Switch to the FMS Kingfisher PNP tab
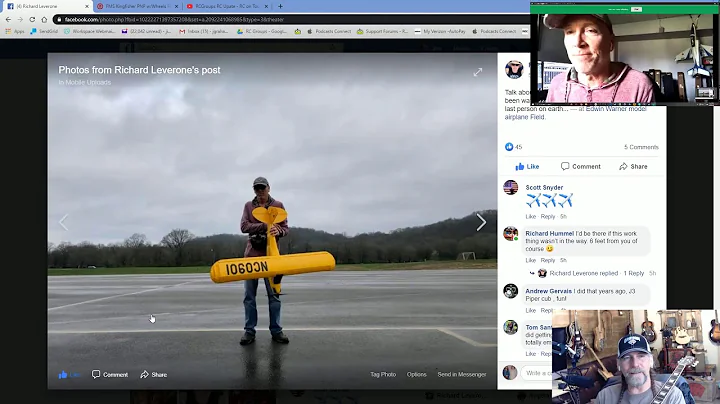 click(x=138, y=6)
